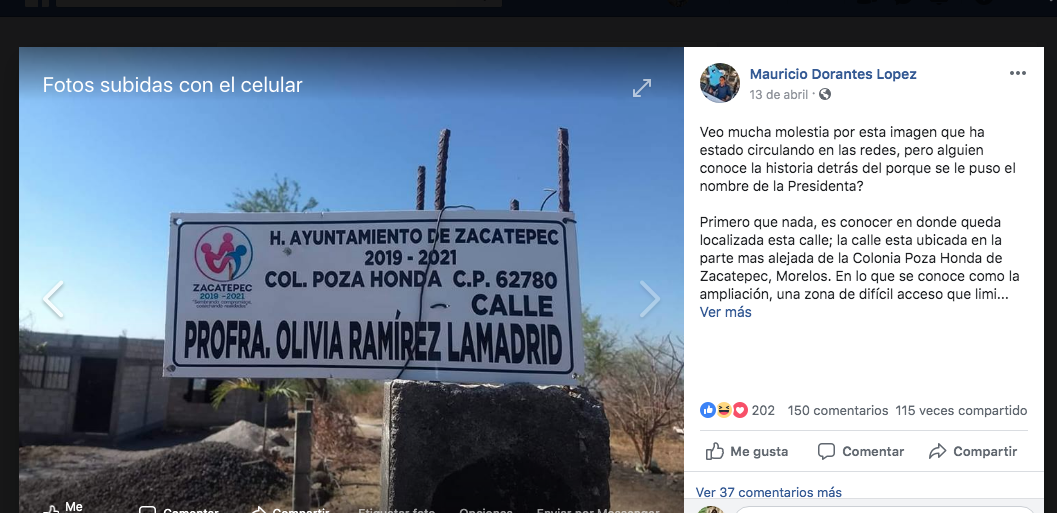1057x513 pixels.
Task: Share post using Compartir button
Action: (972, 452)
